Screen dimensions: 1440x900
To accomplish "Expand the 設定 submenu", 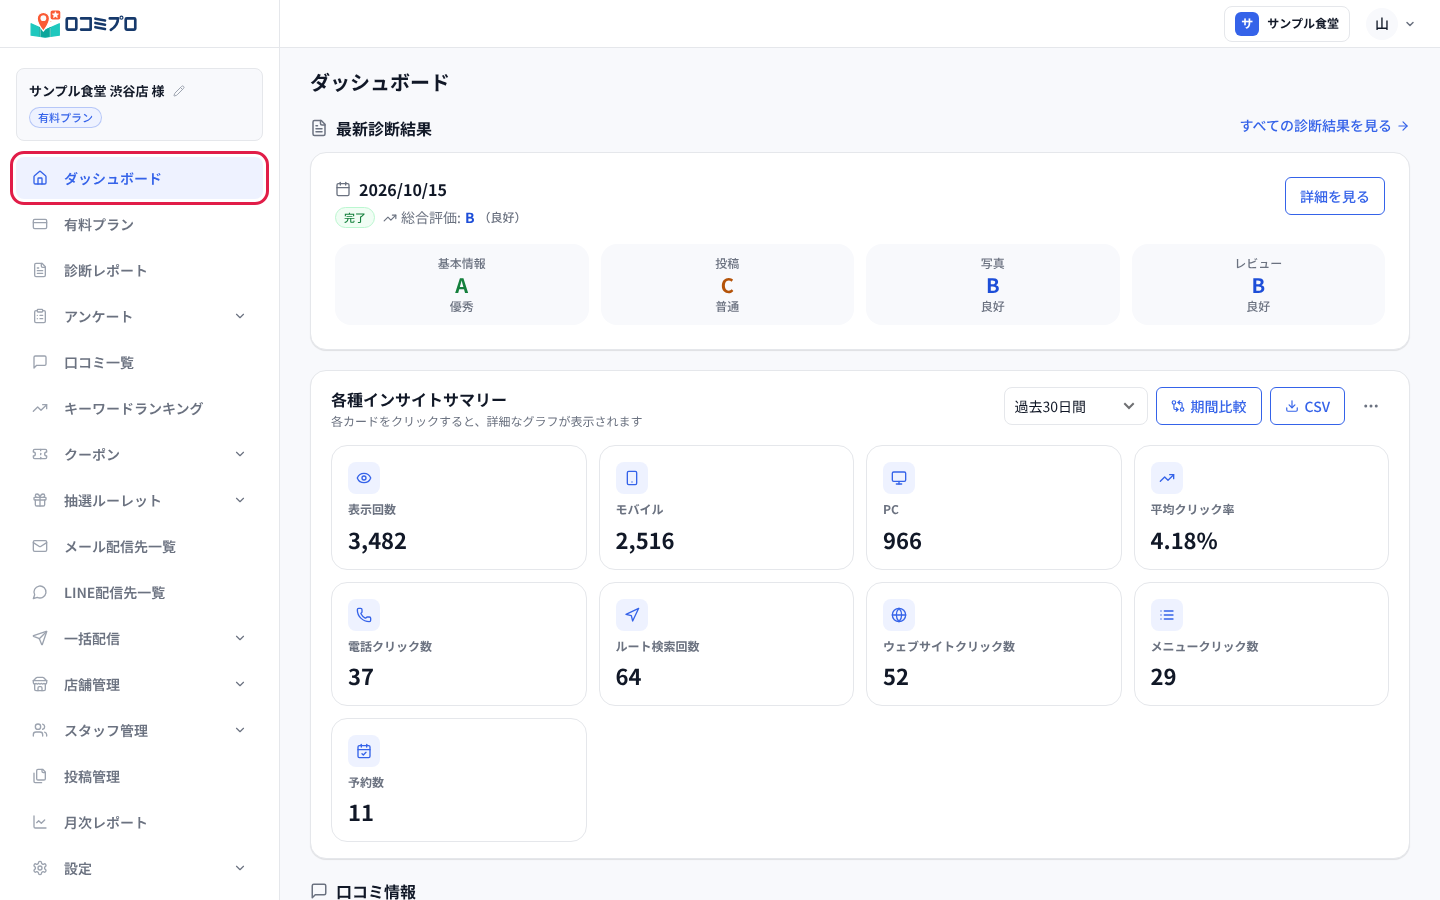I will tap(139, 869).
